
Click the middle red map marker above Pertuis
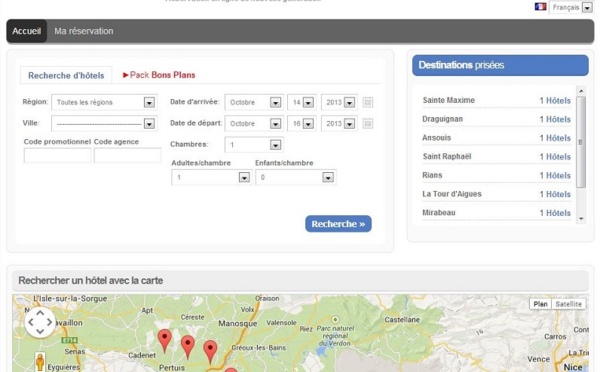click(x=188, y=347)
